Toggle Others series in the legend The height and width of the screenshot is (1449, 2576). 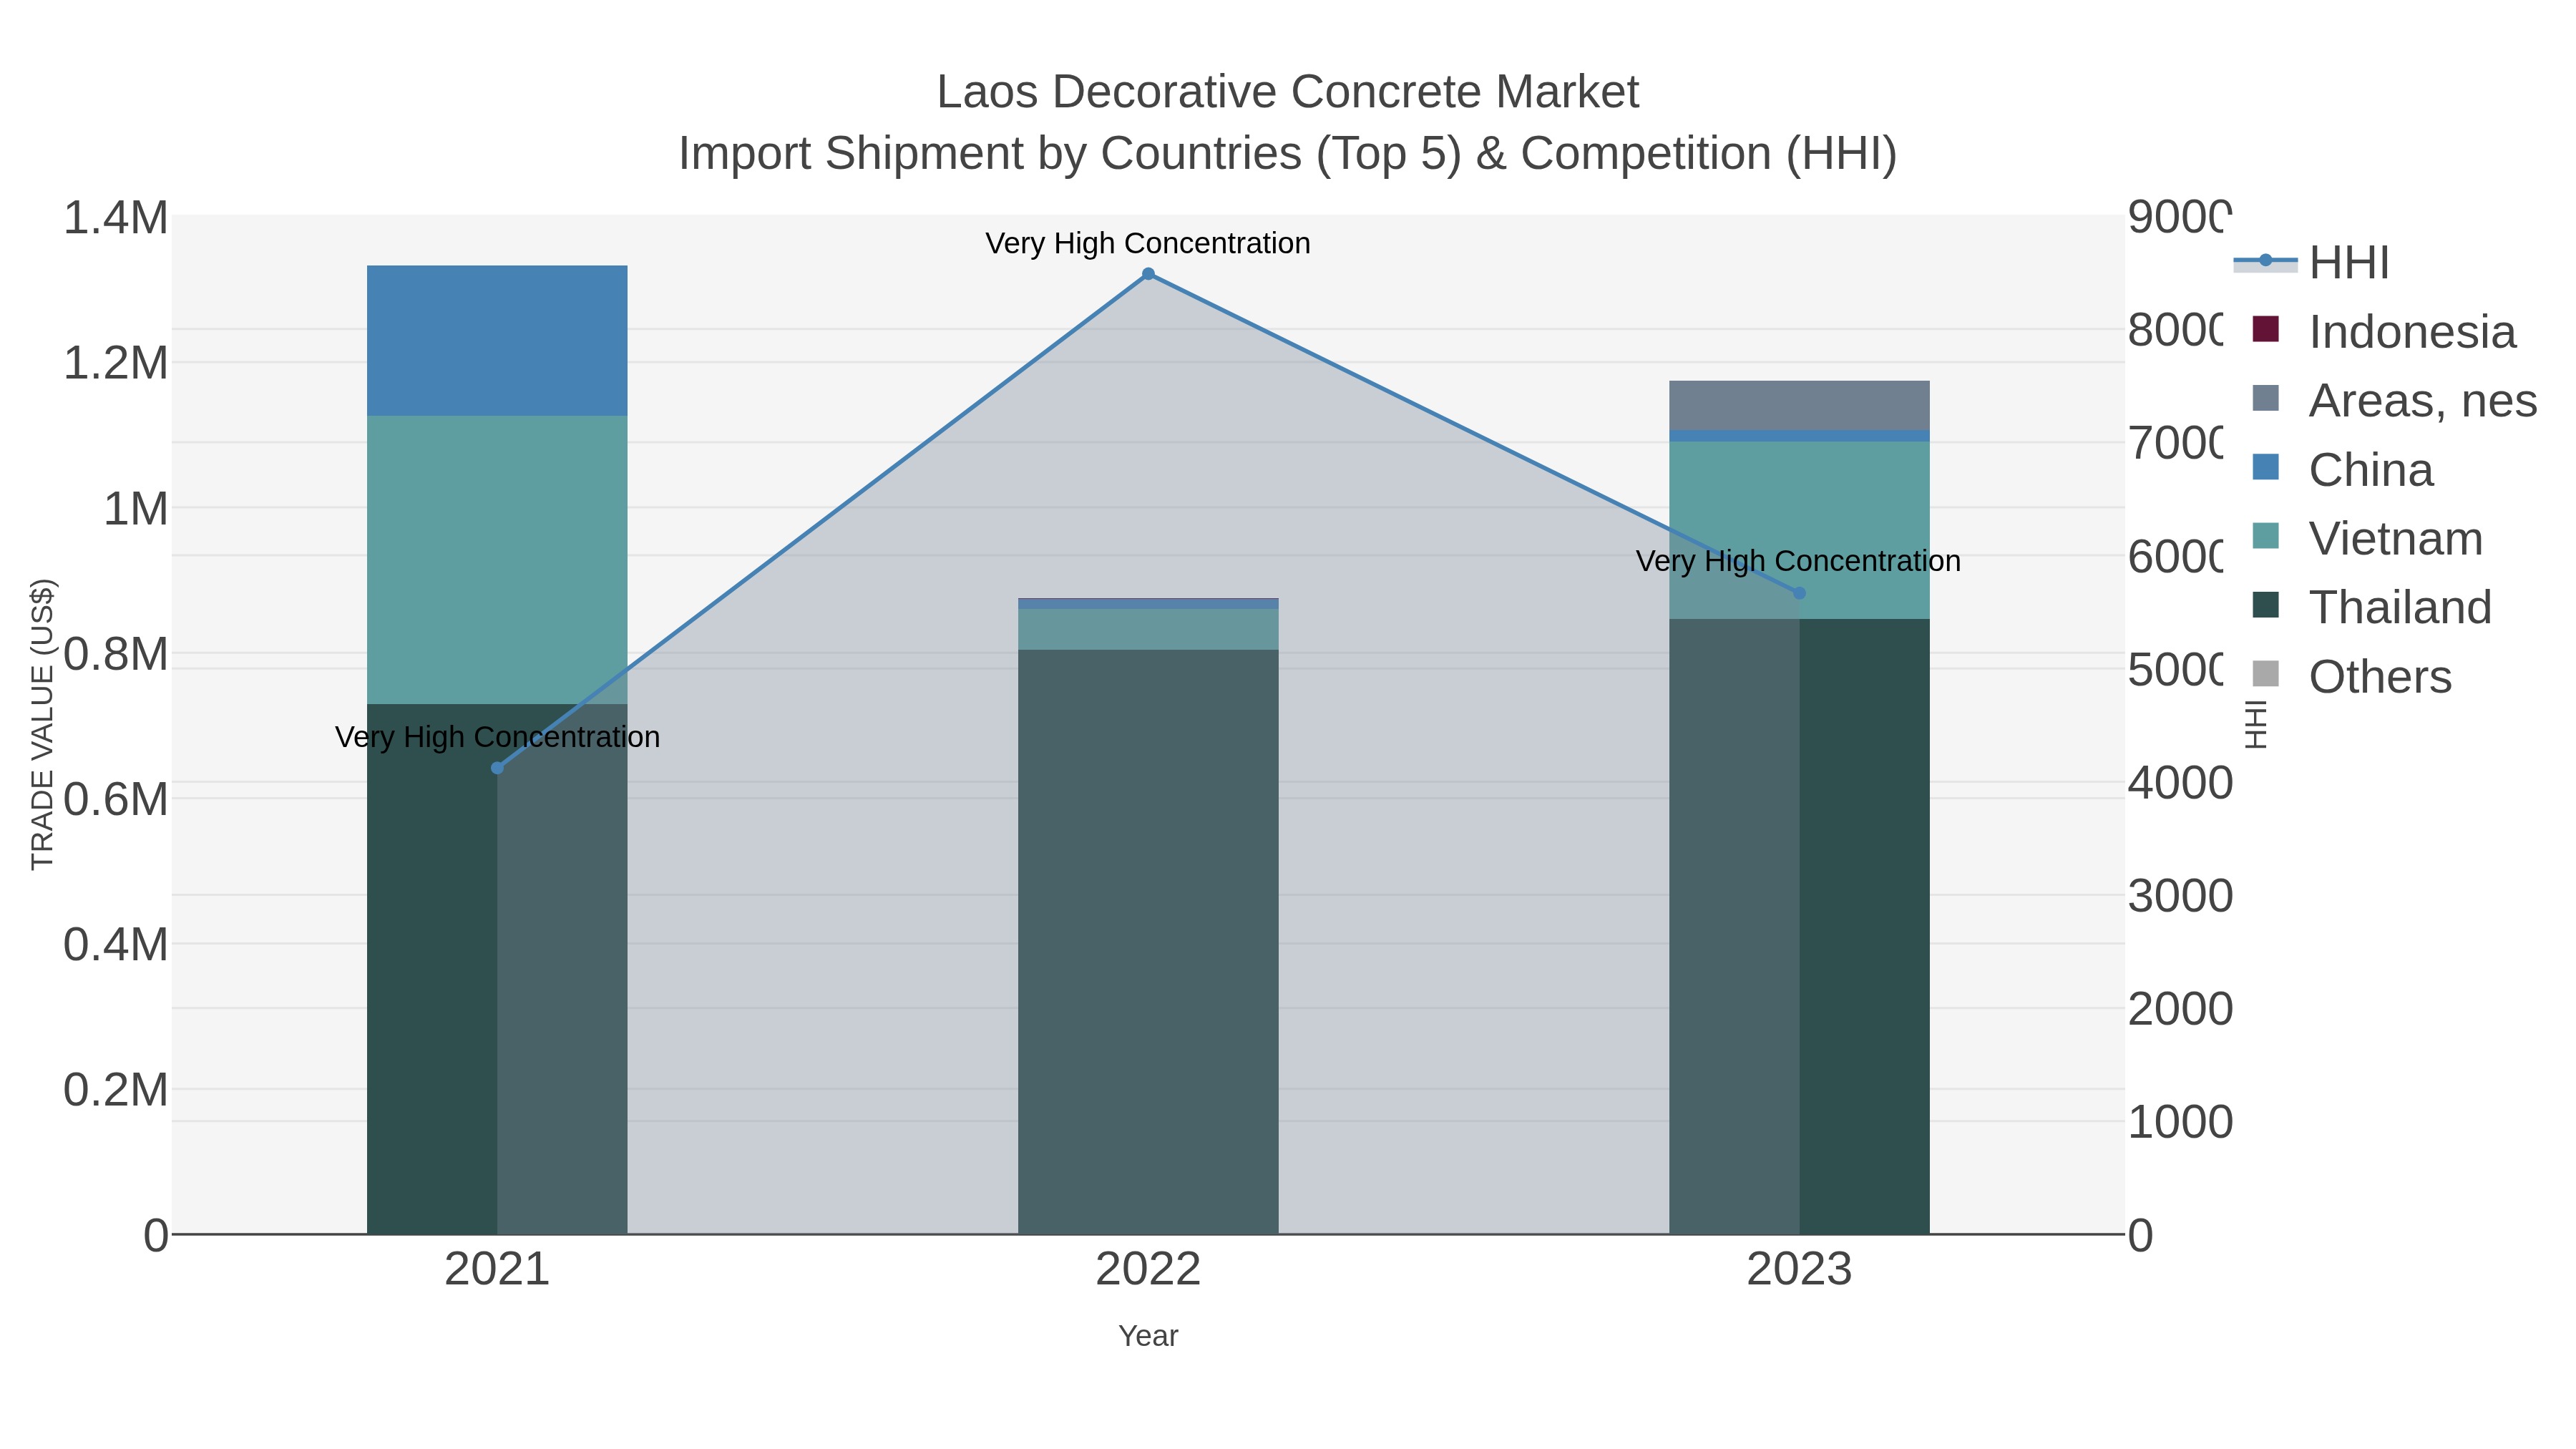2352,677
